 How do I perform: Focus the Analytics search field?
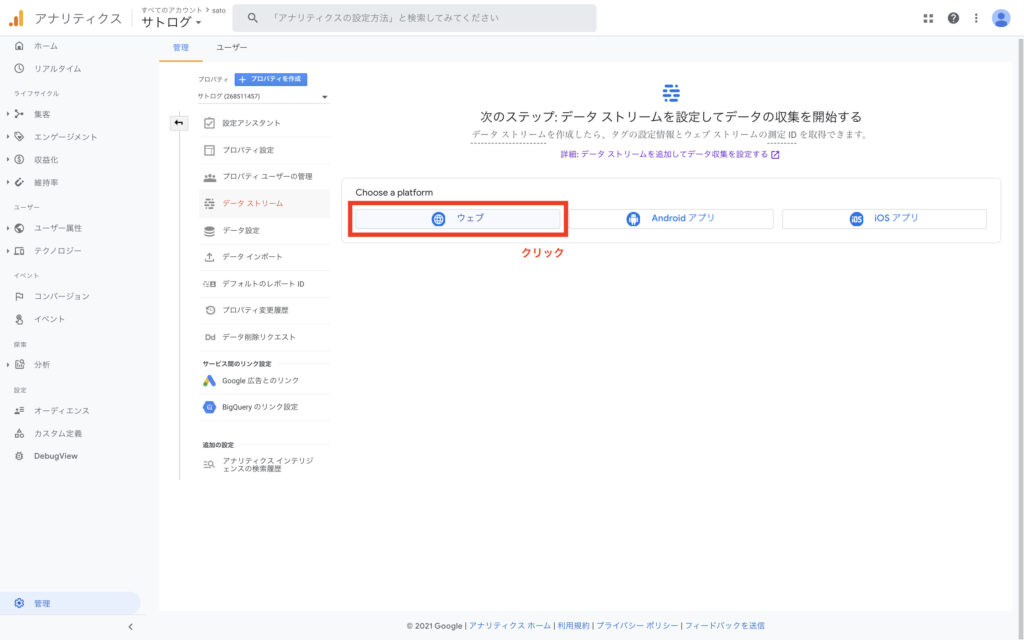pos(415,18)
